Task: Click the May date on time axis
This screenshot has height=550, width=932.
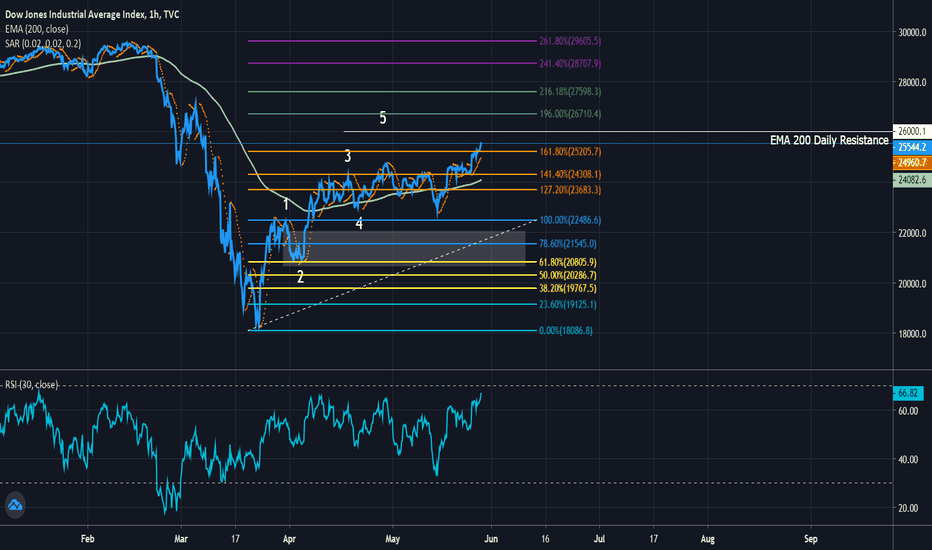Action: coord(392,539)
